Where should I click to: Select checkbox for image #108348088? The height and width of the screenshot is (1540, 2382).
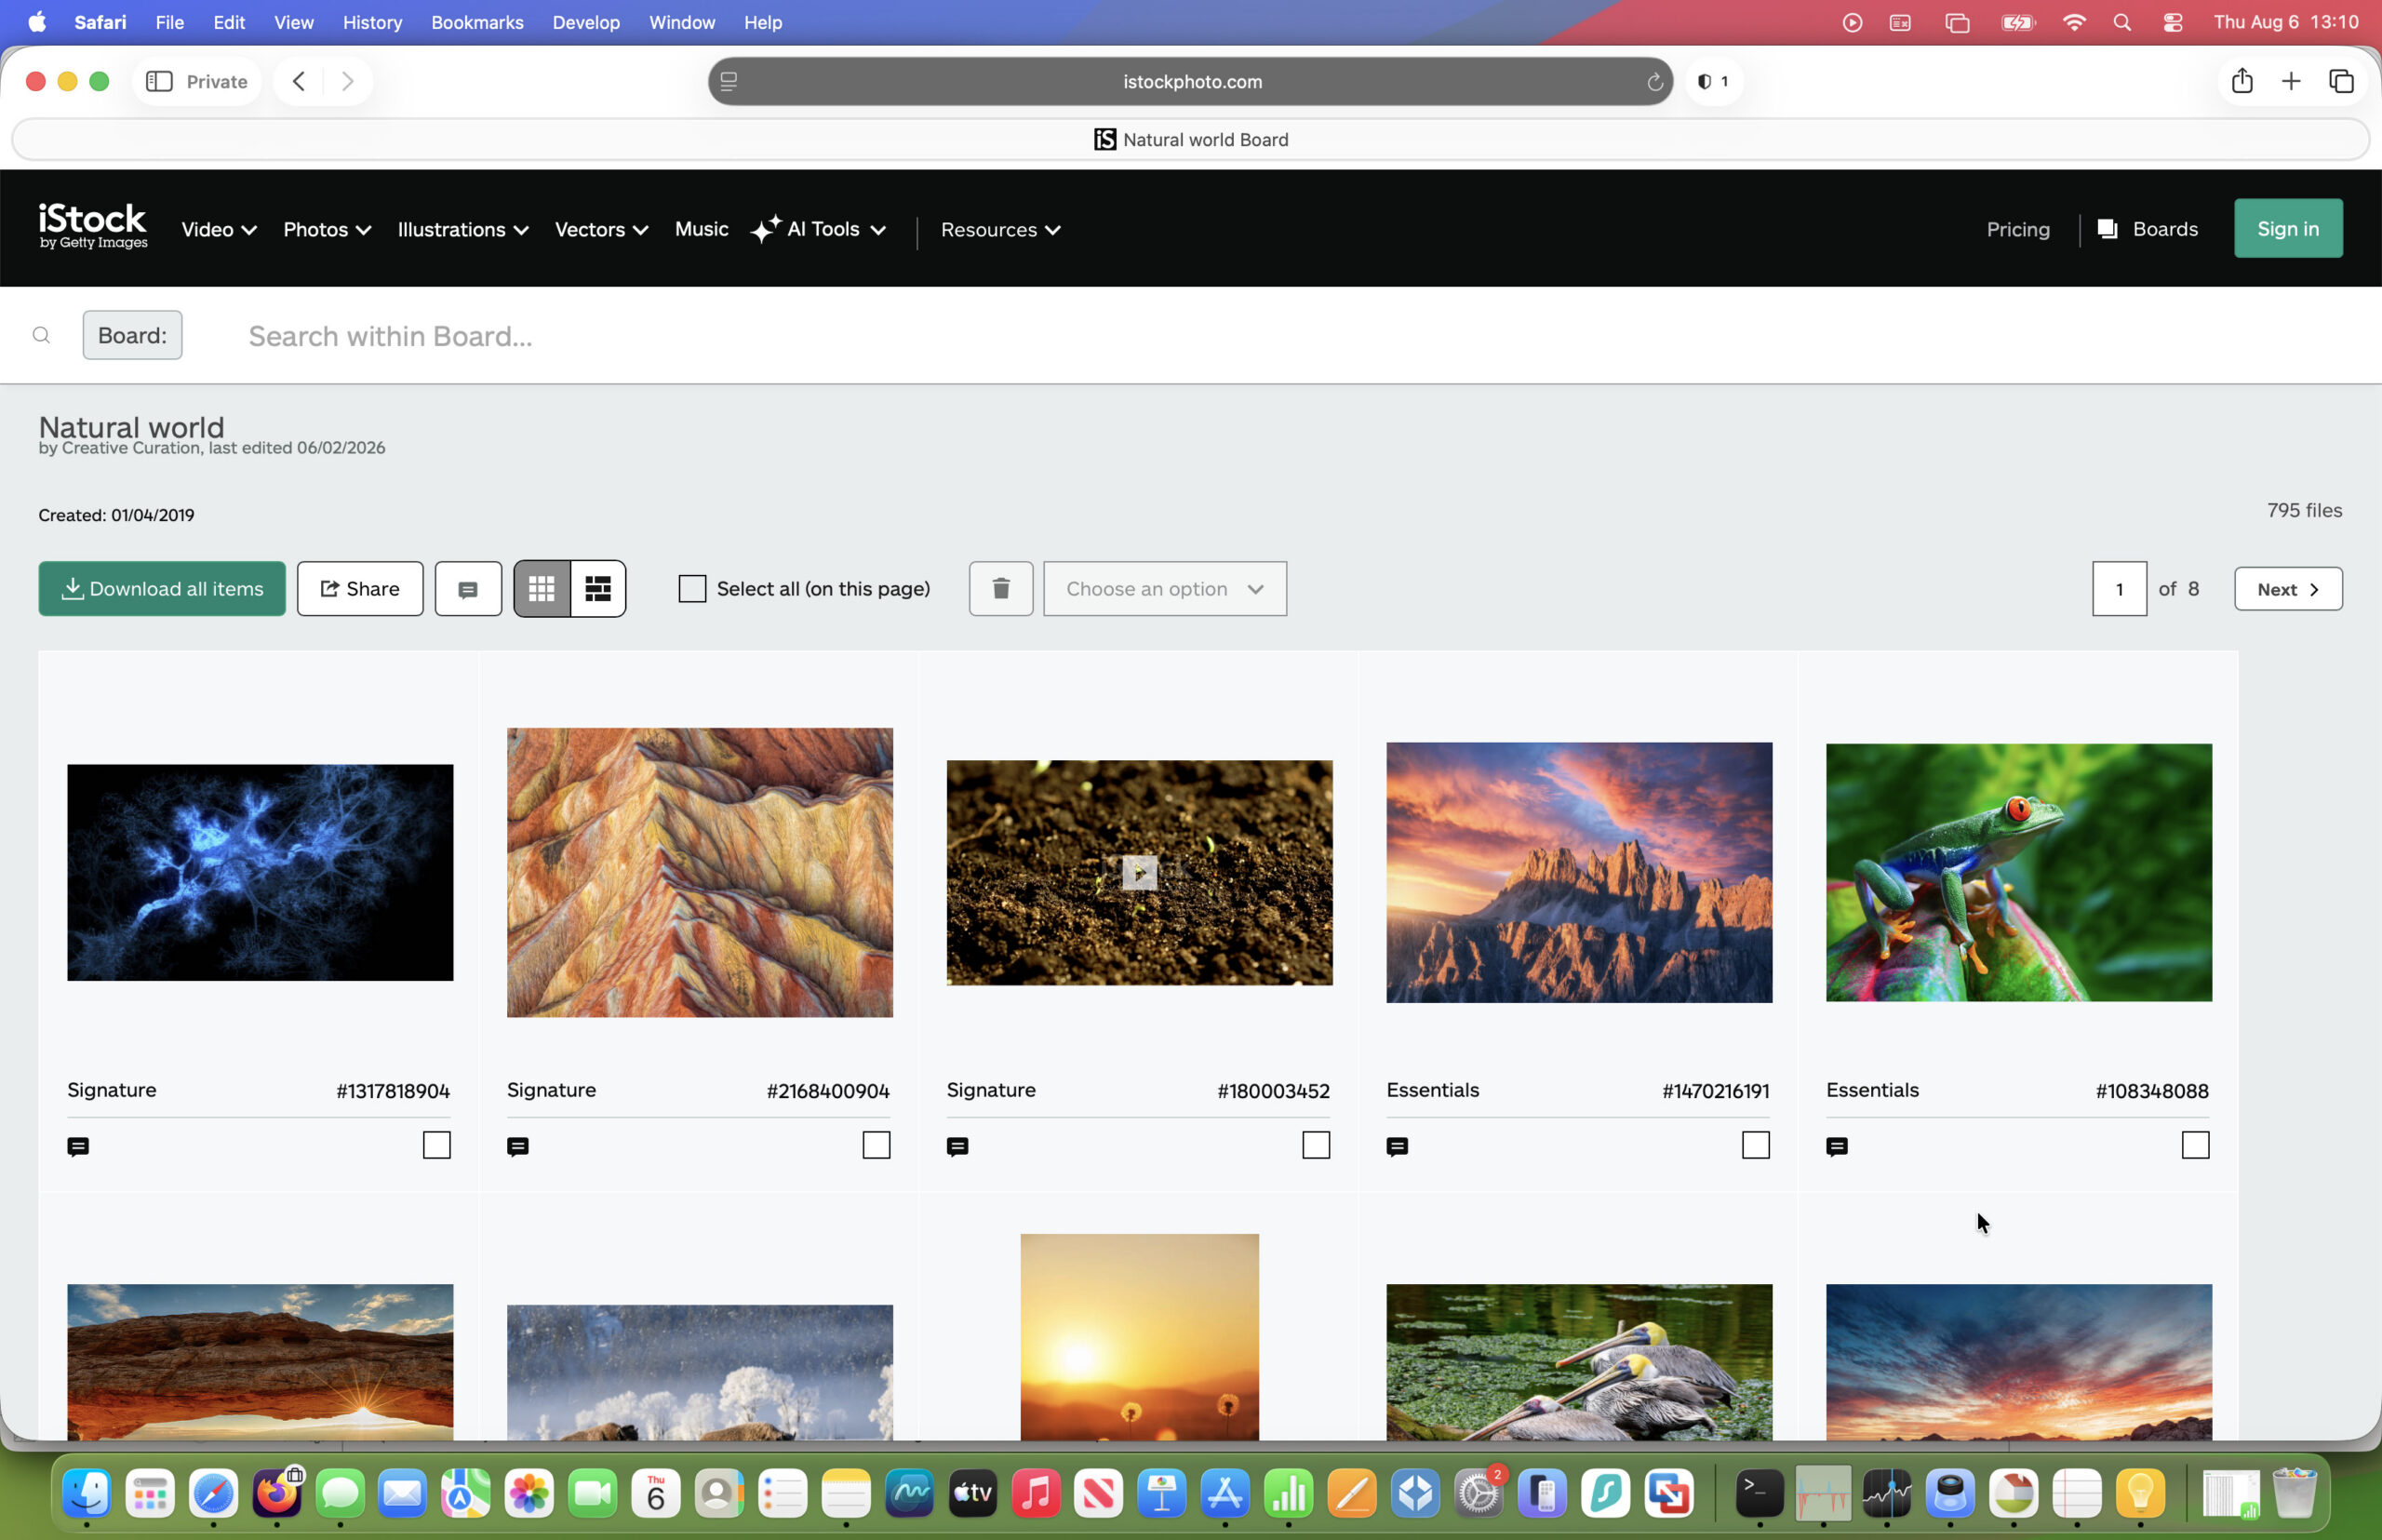(x=2195, y=1145)
